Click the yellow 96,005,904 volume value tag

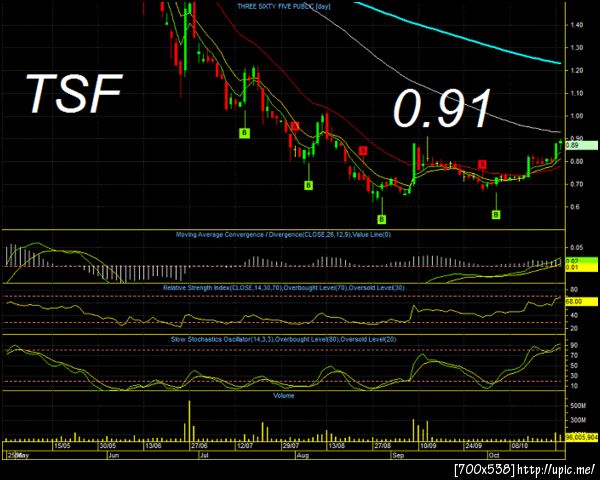point(581,437)
